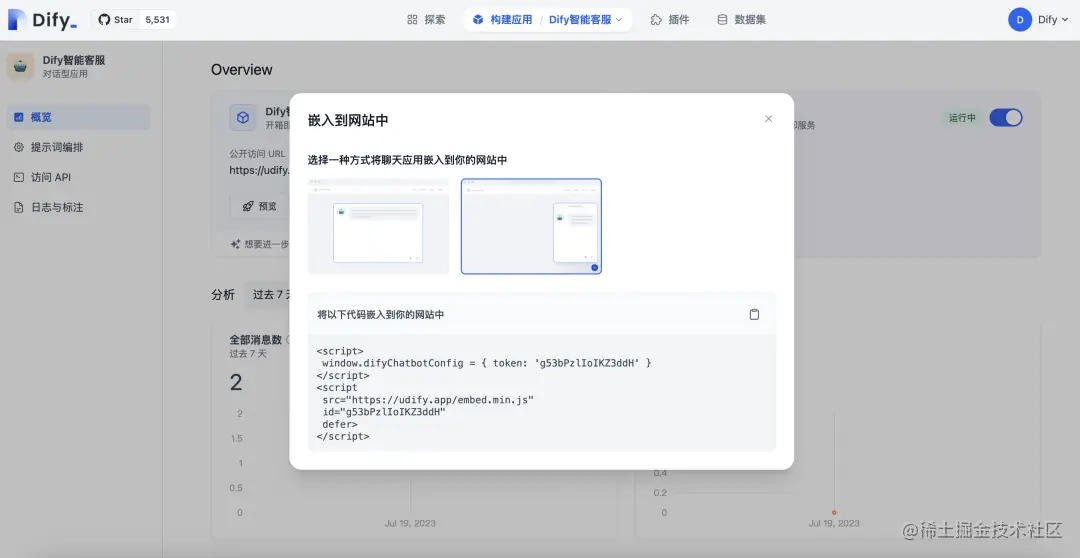This screenshot has height=558, width=1080.
Task: Click the Dify智能客服 app icon in sidebar
Action: click(x=21, y=66)
